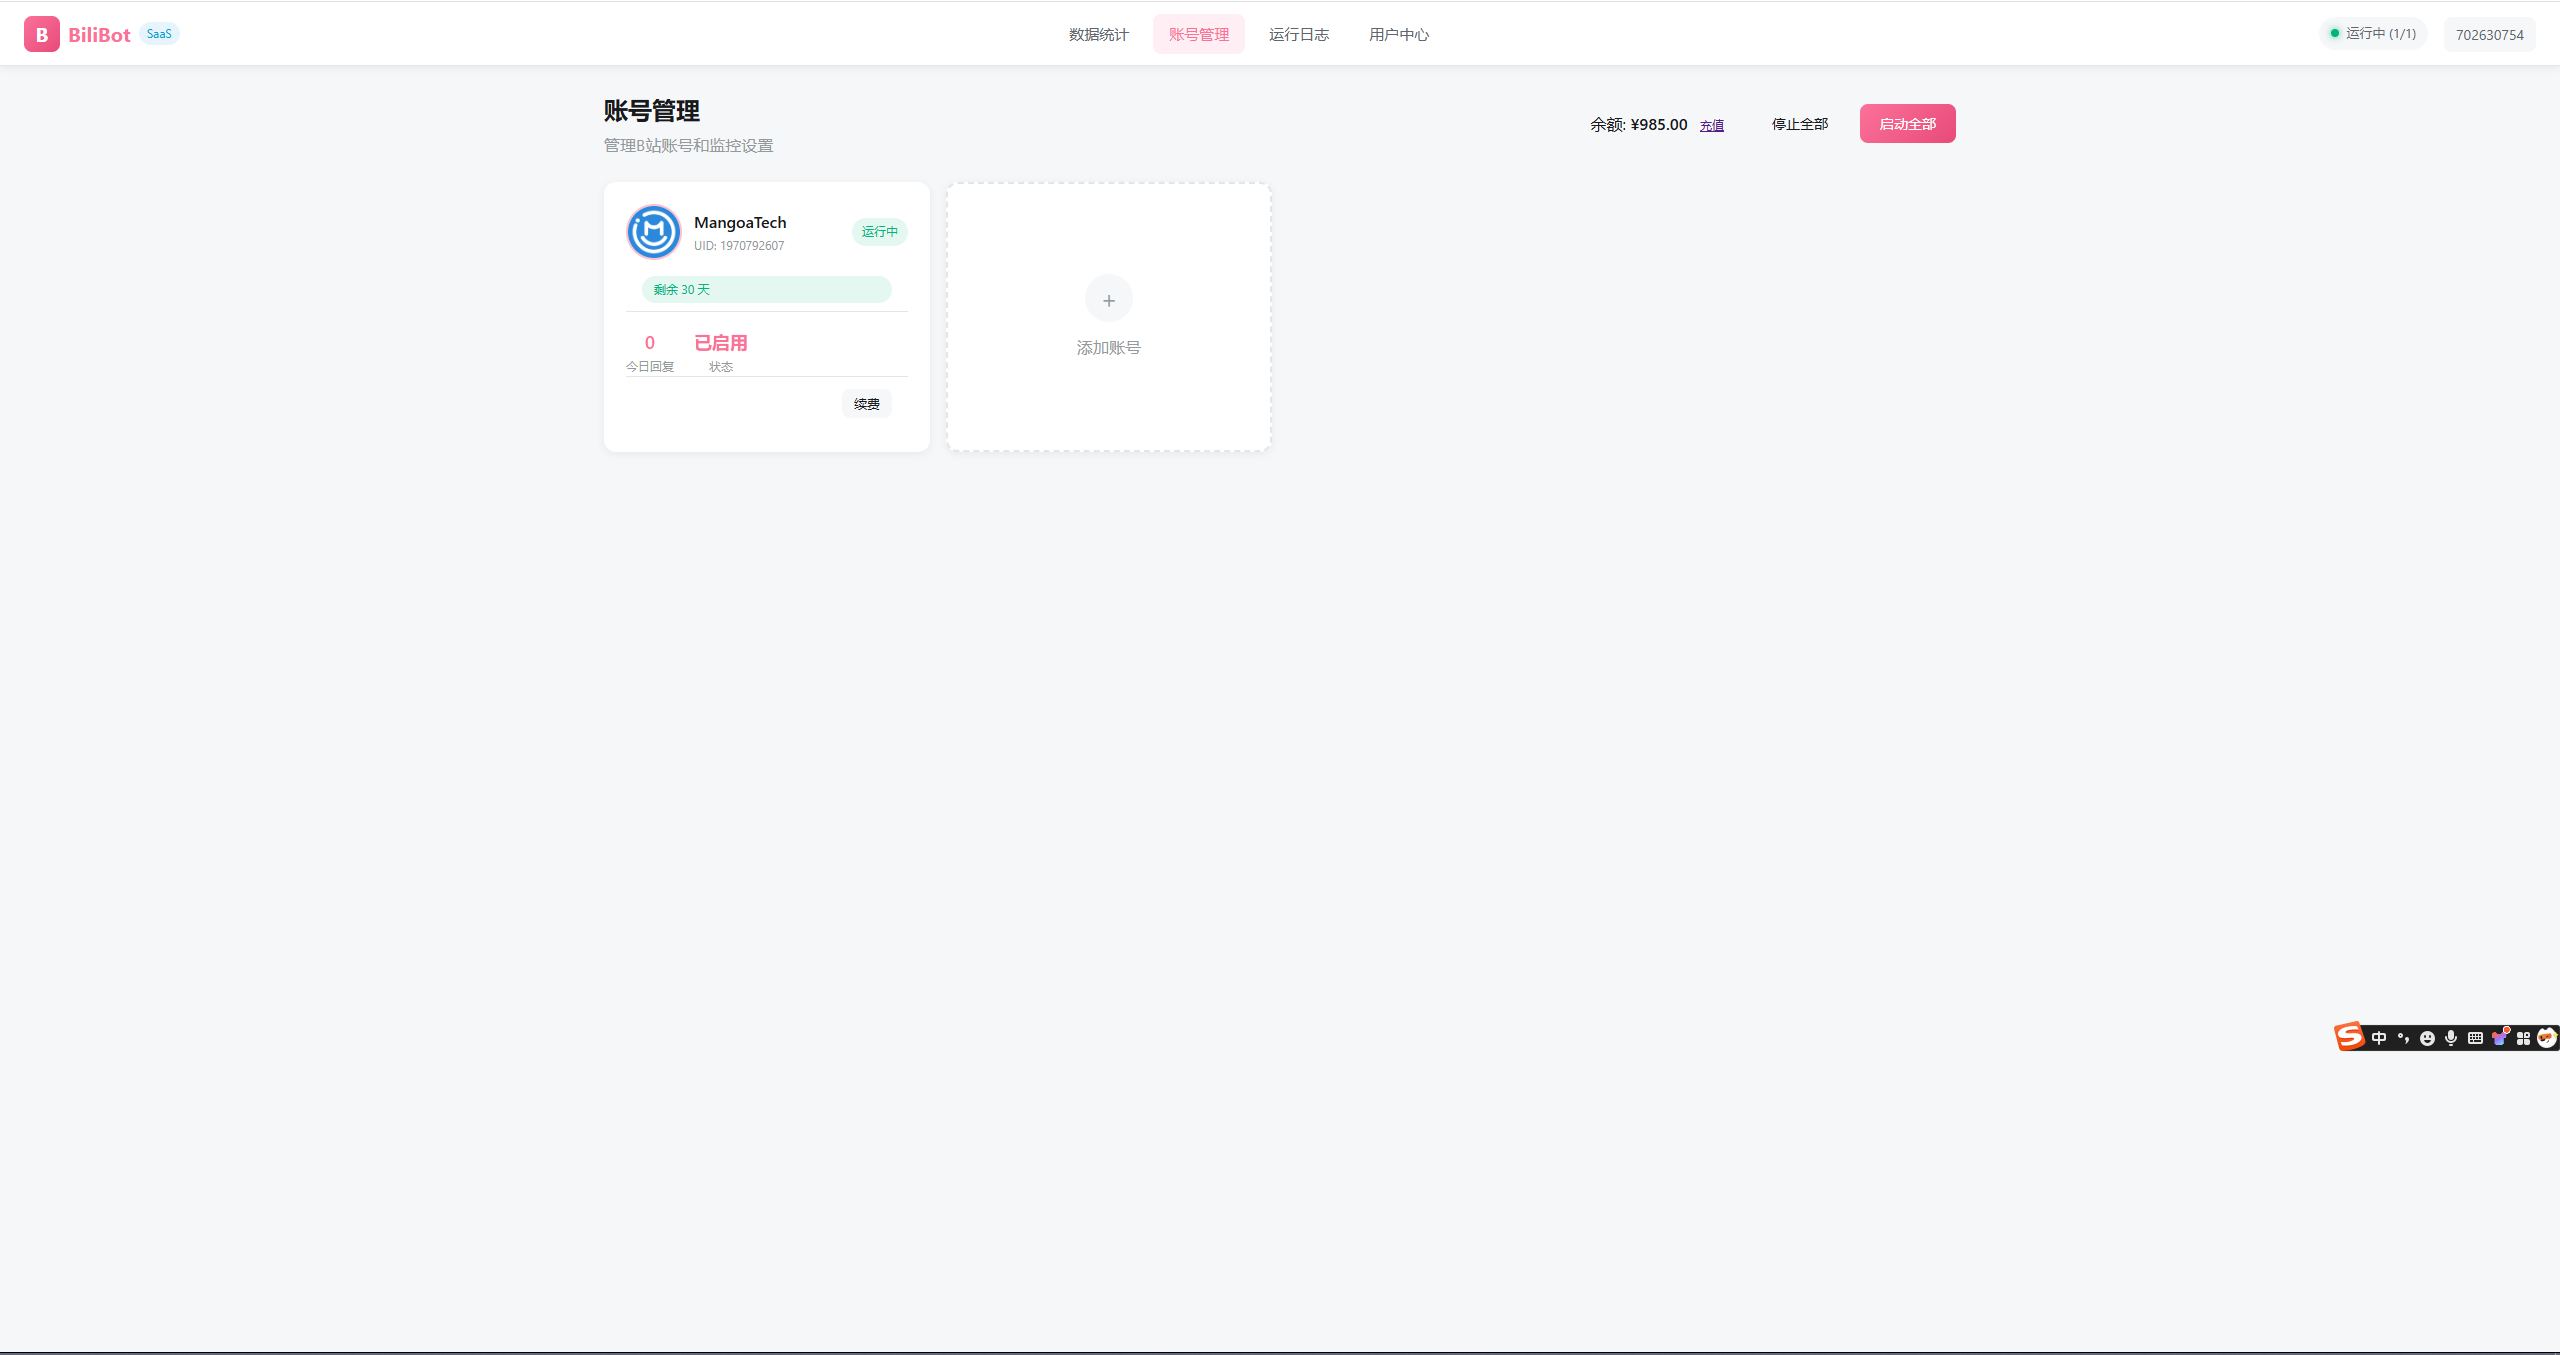Click the 添加账号 add-account card
The height and width of the screenshot is (1355, 2560).
click(1108, 317)
